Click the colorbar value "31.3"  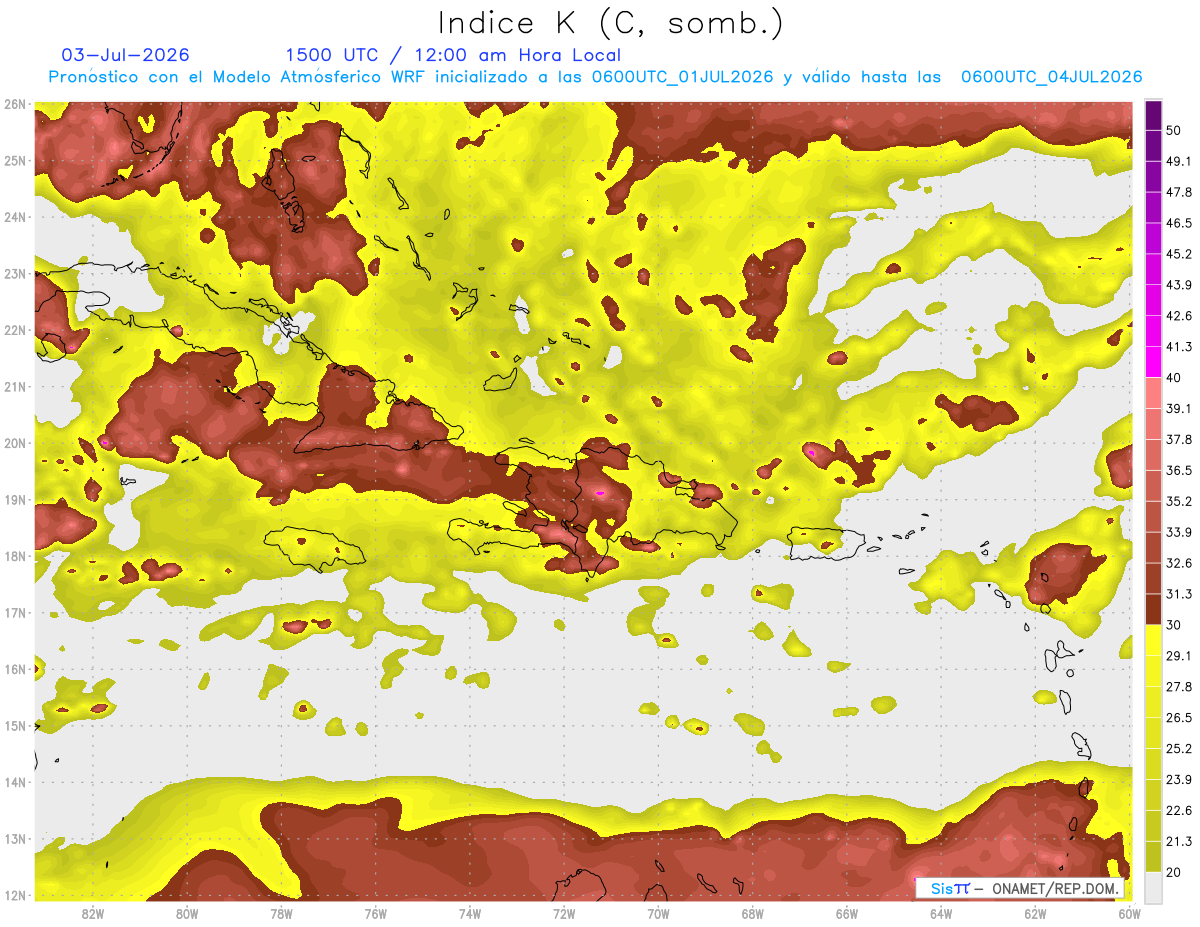point(1179,594)
